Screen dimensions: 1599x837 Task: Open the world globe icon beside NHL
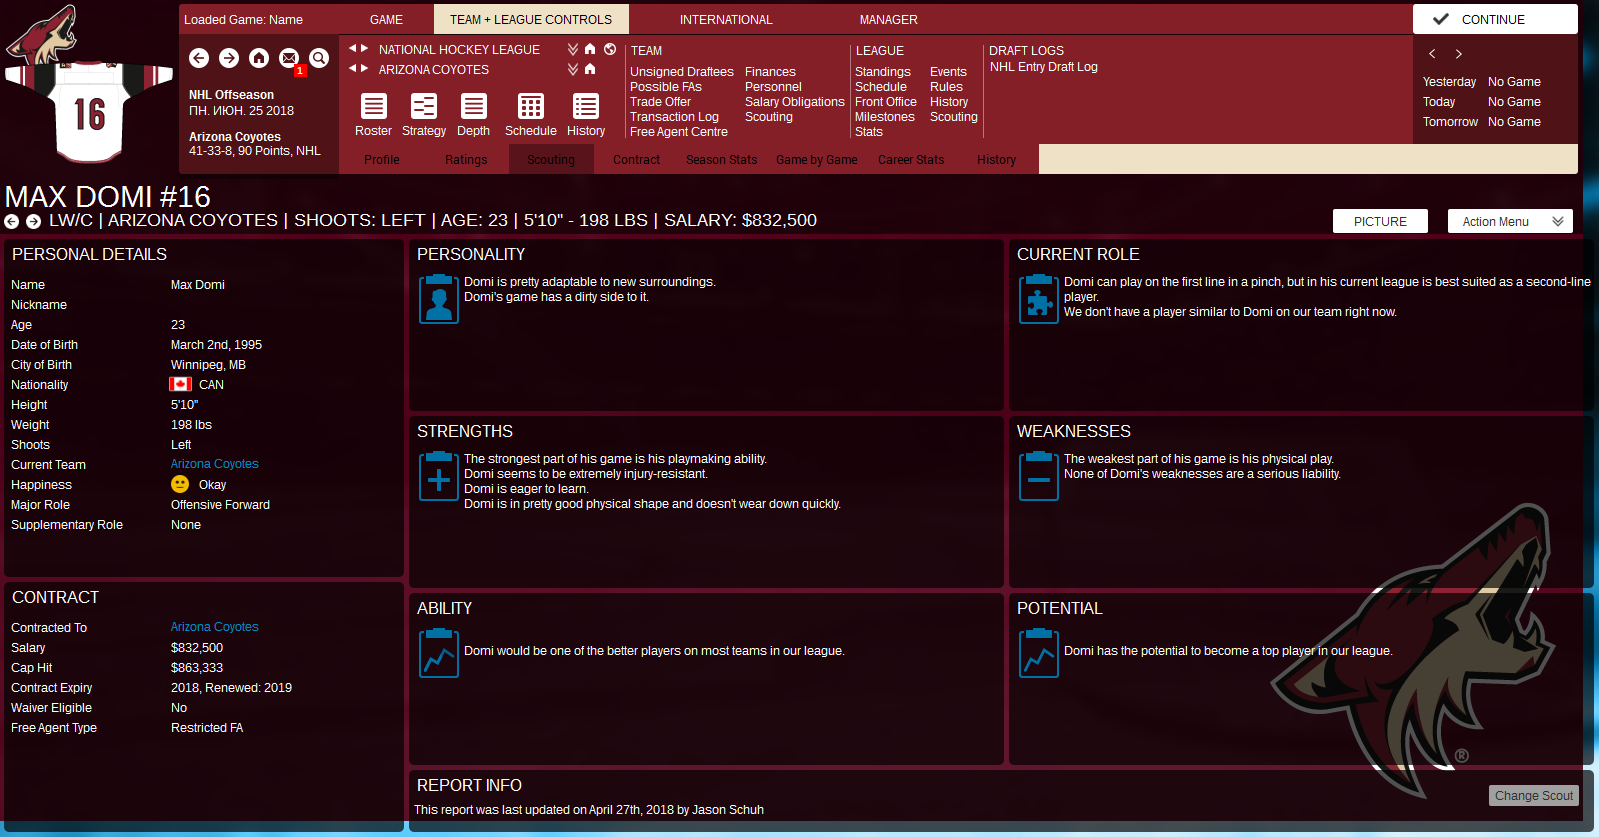click(x=610, y=48)
